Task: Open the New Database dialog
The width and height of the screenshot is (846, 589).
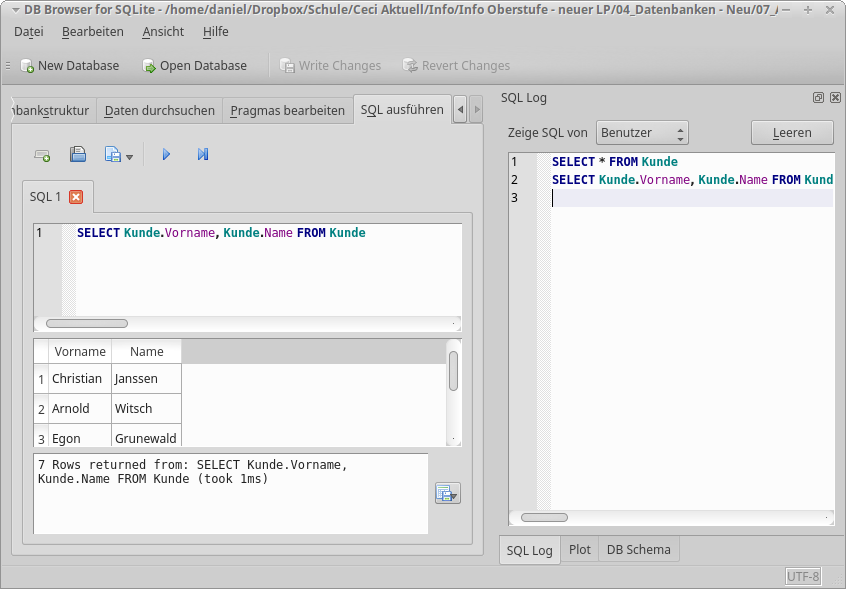Action: coord(70,65)
